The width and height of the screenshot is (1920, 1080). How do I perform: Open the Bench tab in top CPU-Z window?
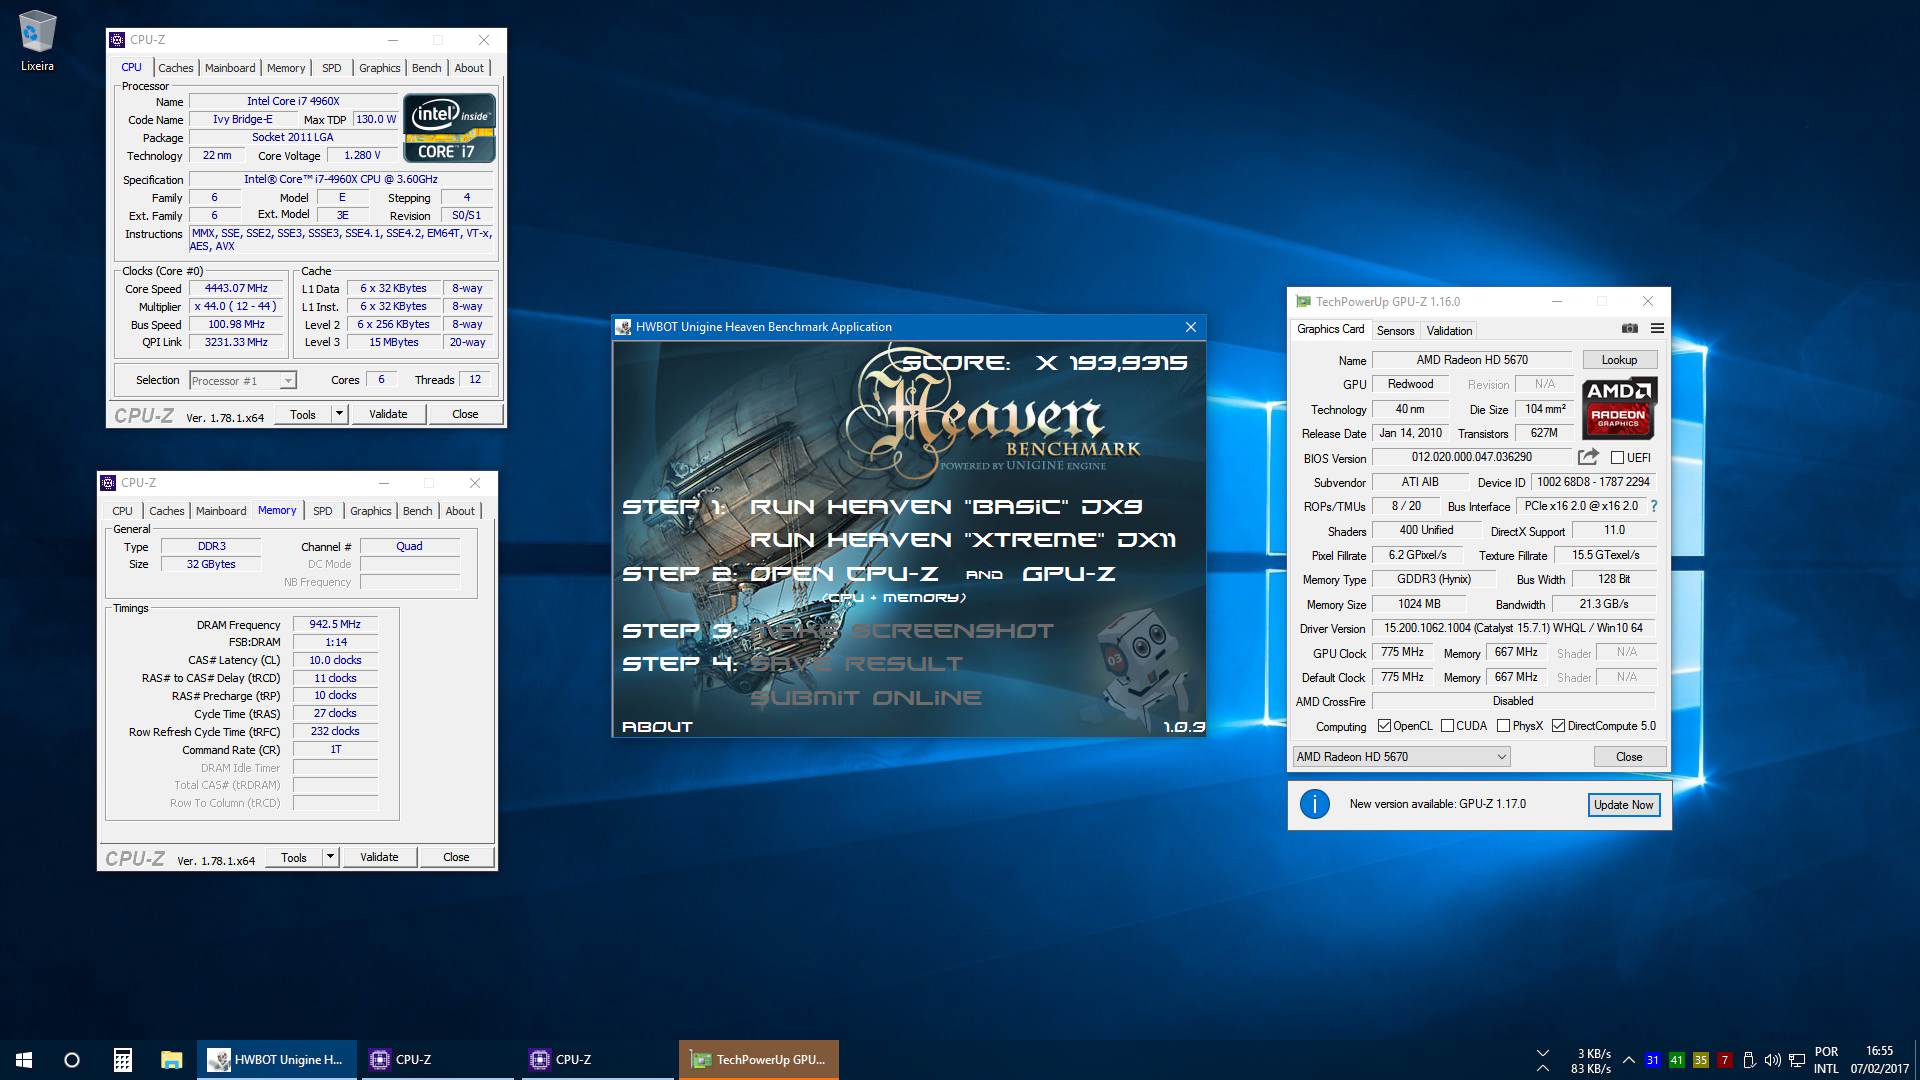[426, 68]
